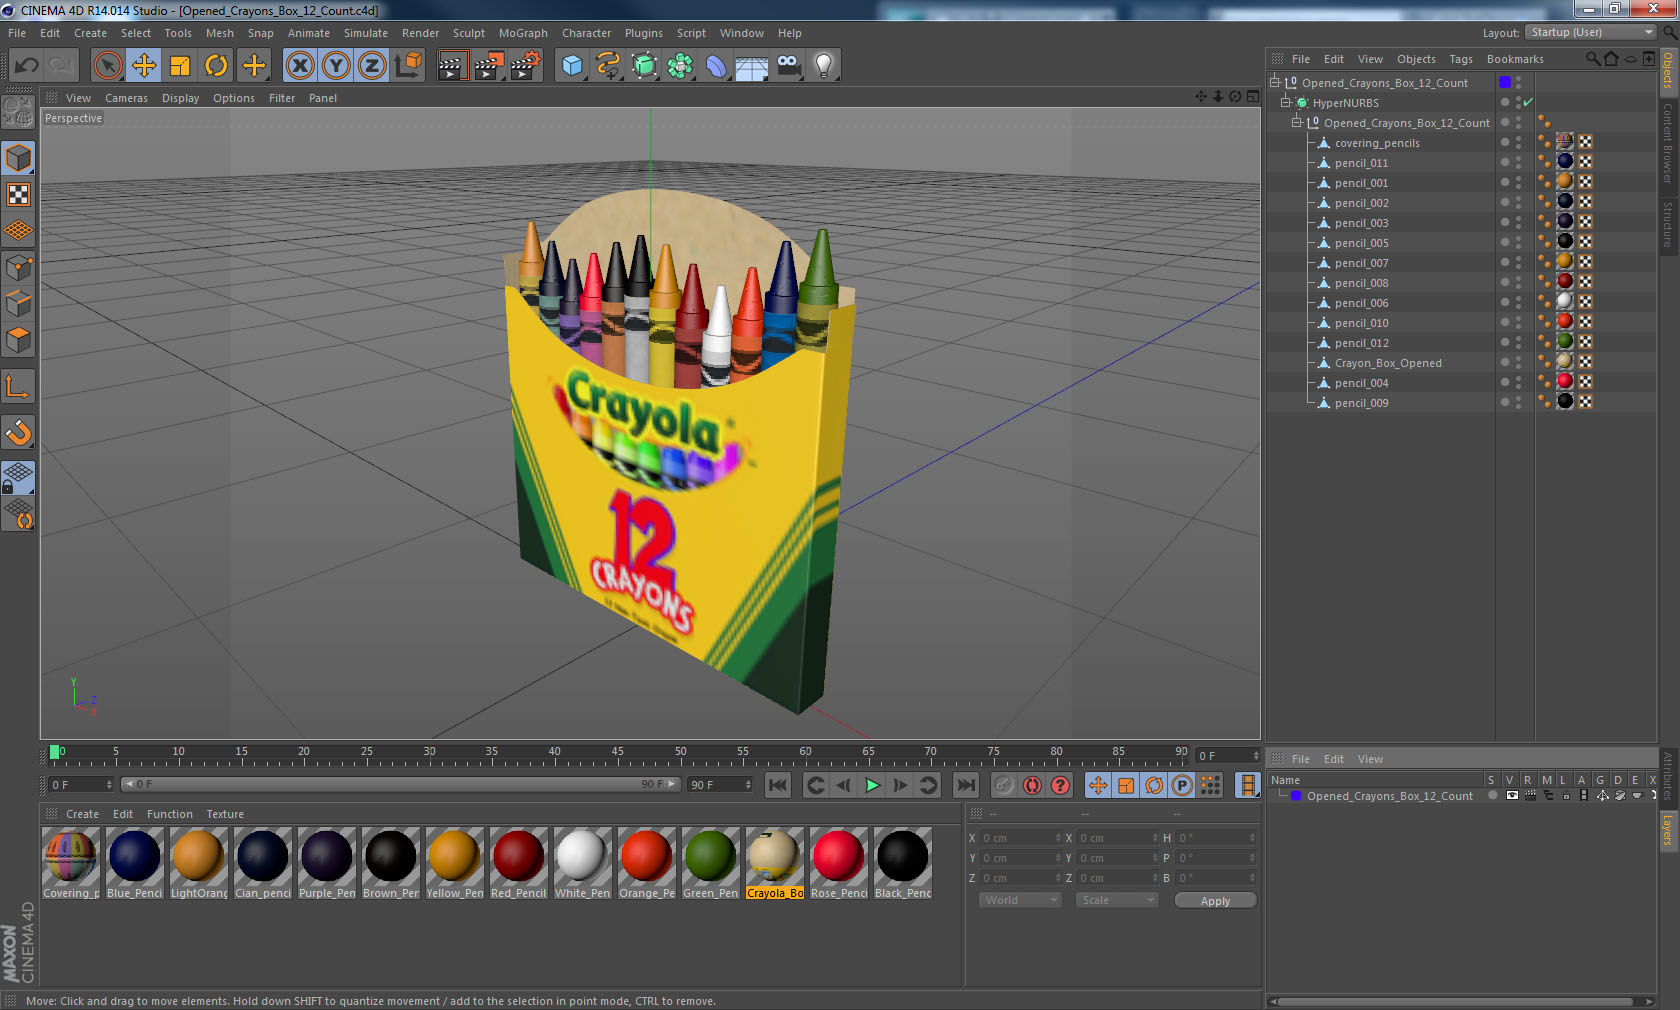The image size is (1680, 1010).
Task: Toggle Z axis lock
Action: 372,66
